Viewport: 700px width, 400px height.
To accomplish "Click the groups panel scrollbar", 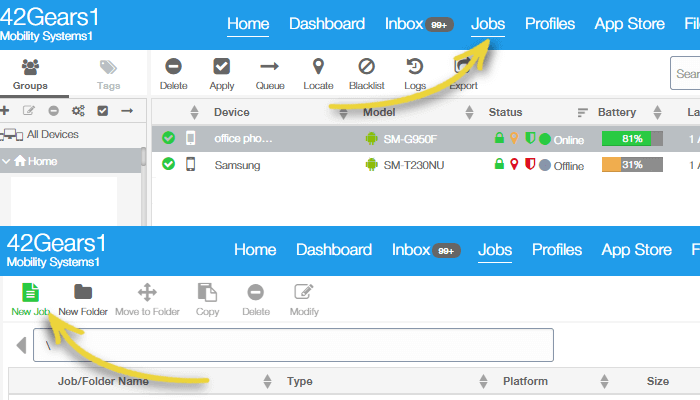I will 143,157.
